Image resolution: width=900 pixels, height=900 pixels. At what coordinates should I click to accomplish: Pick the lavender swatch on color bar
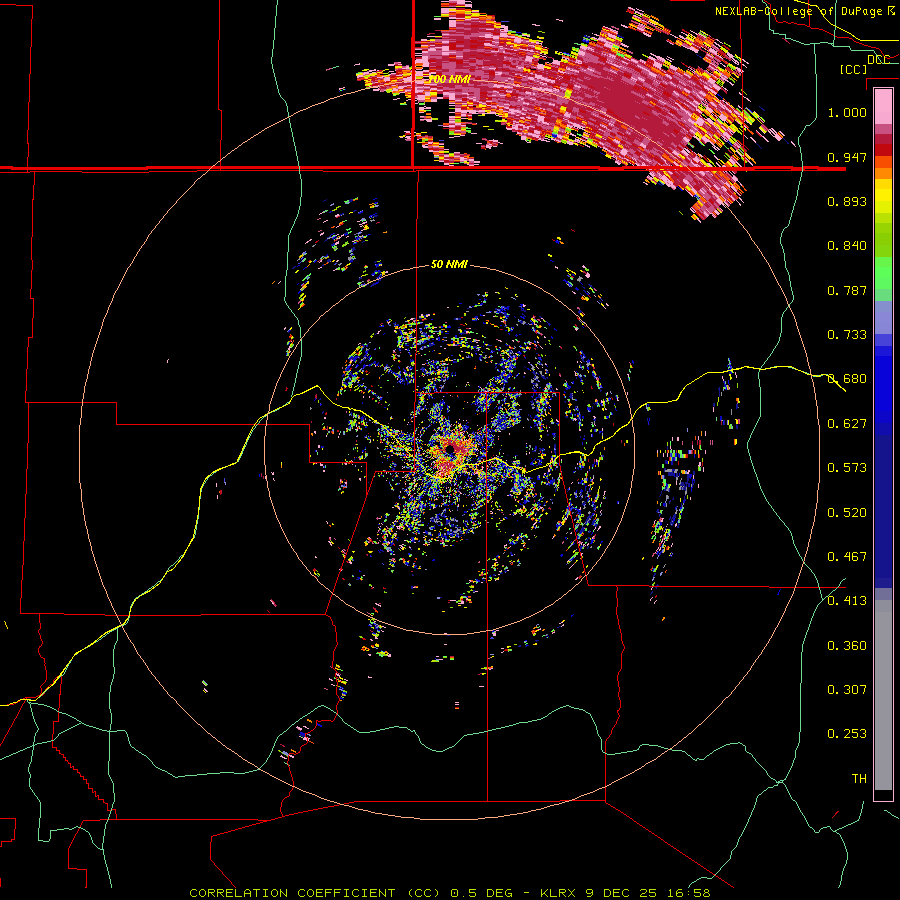point(883,317)
